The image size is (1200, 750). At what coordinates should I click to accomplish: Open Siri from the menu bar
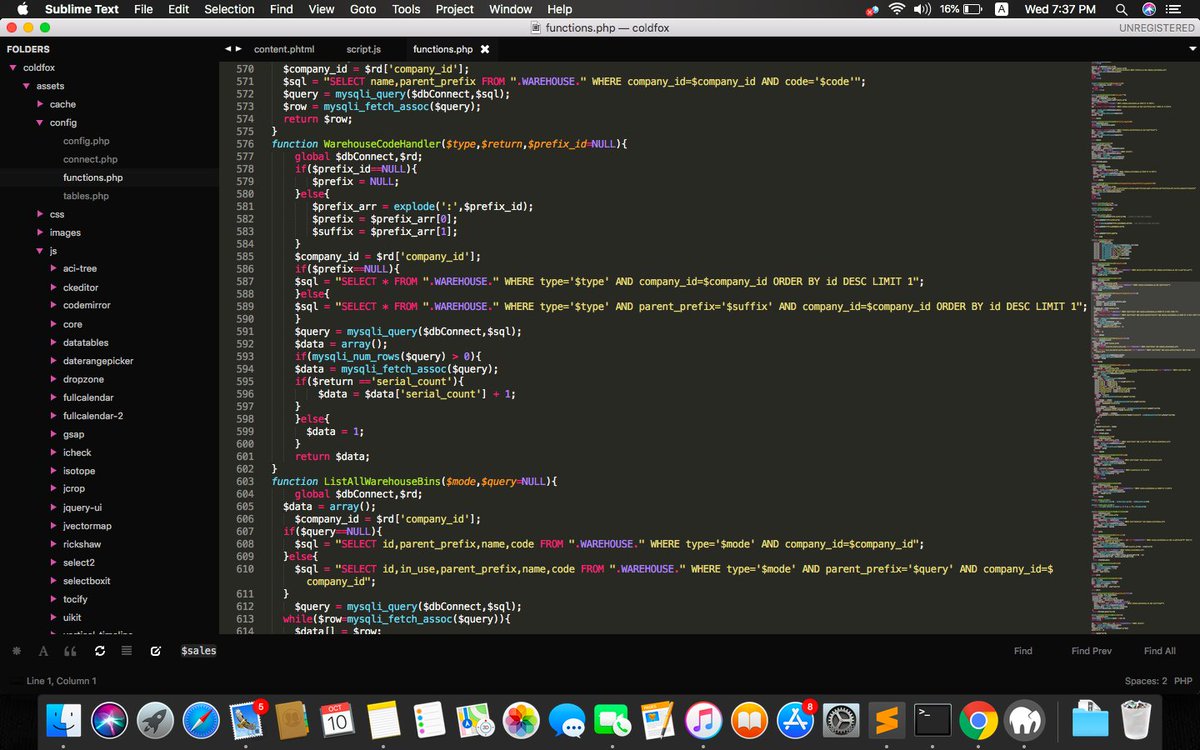pos(1149,9)
